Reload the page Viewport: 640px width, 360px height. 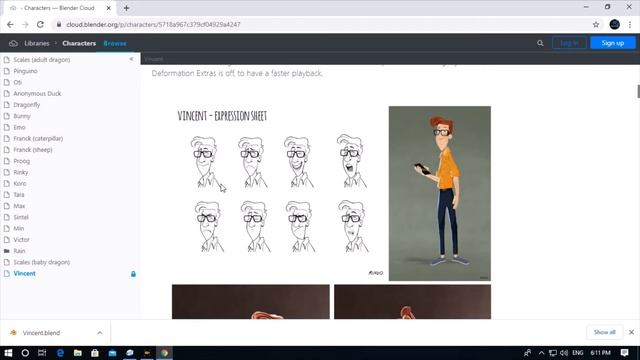(40, 24)
